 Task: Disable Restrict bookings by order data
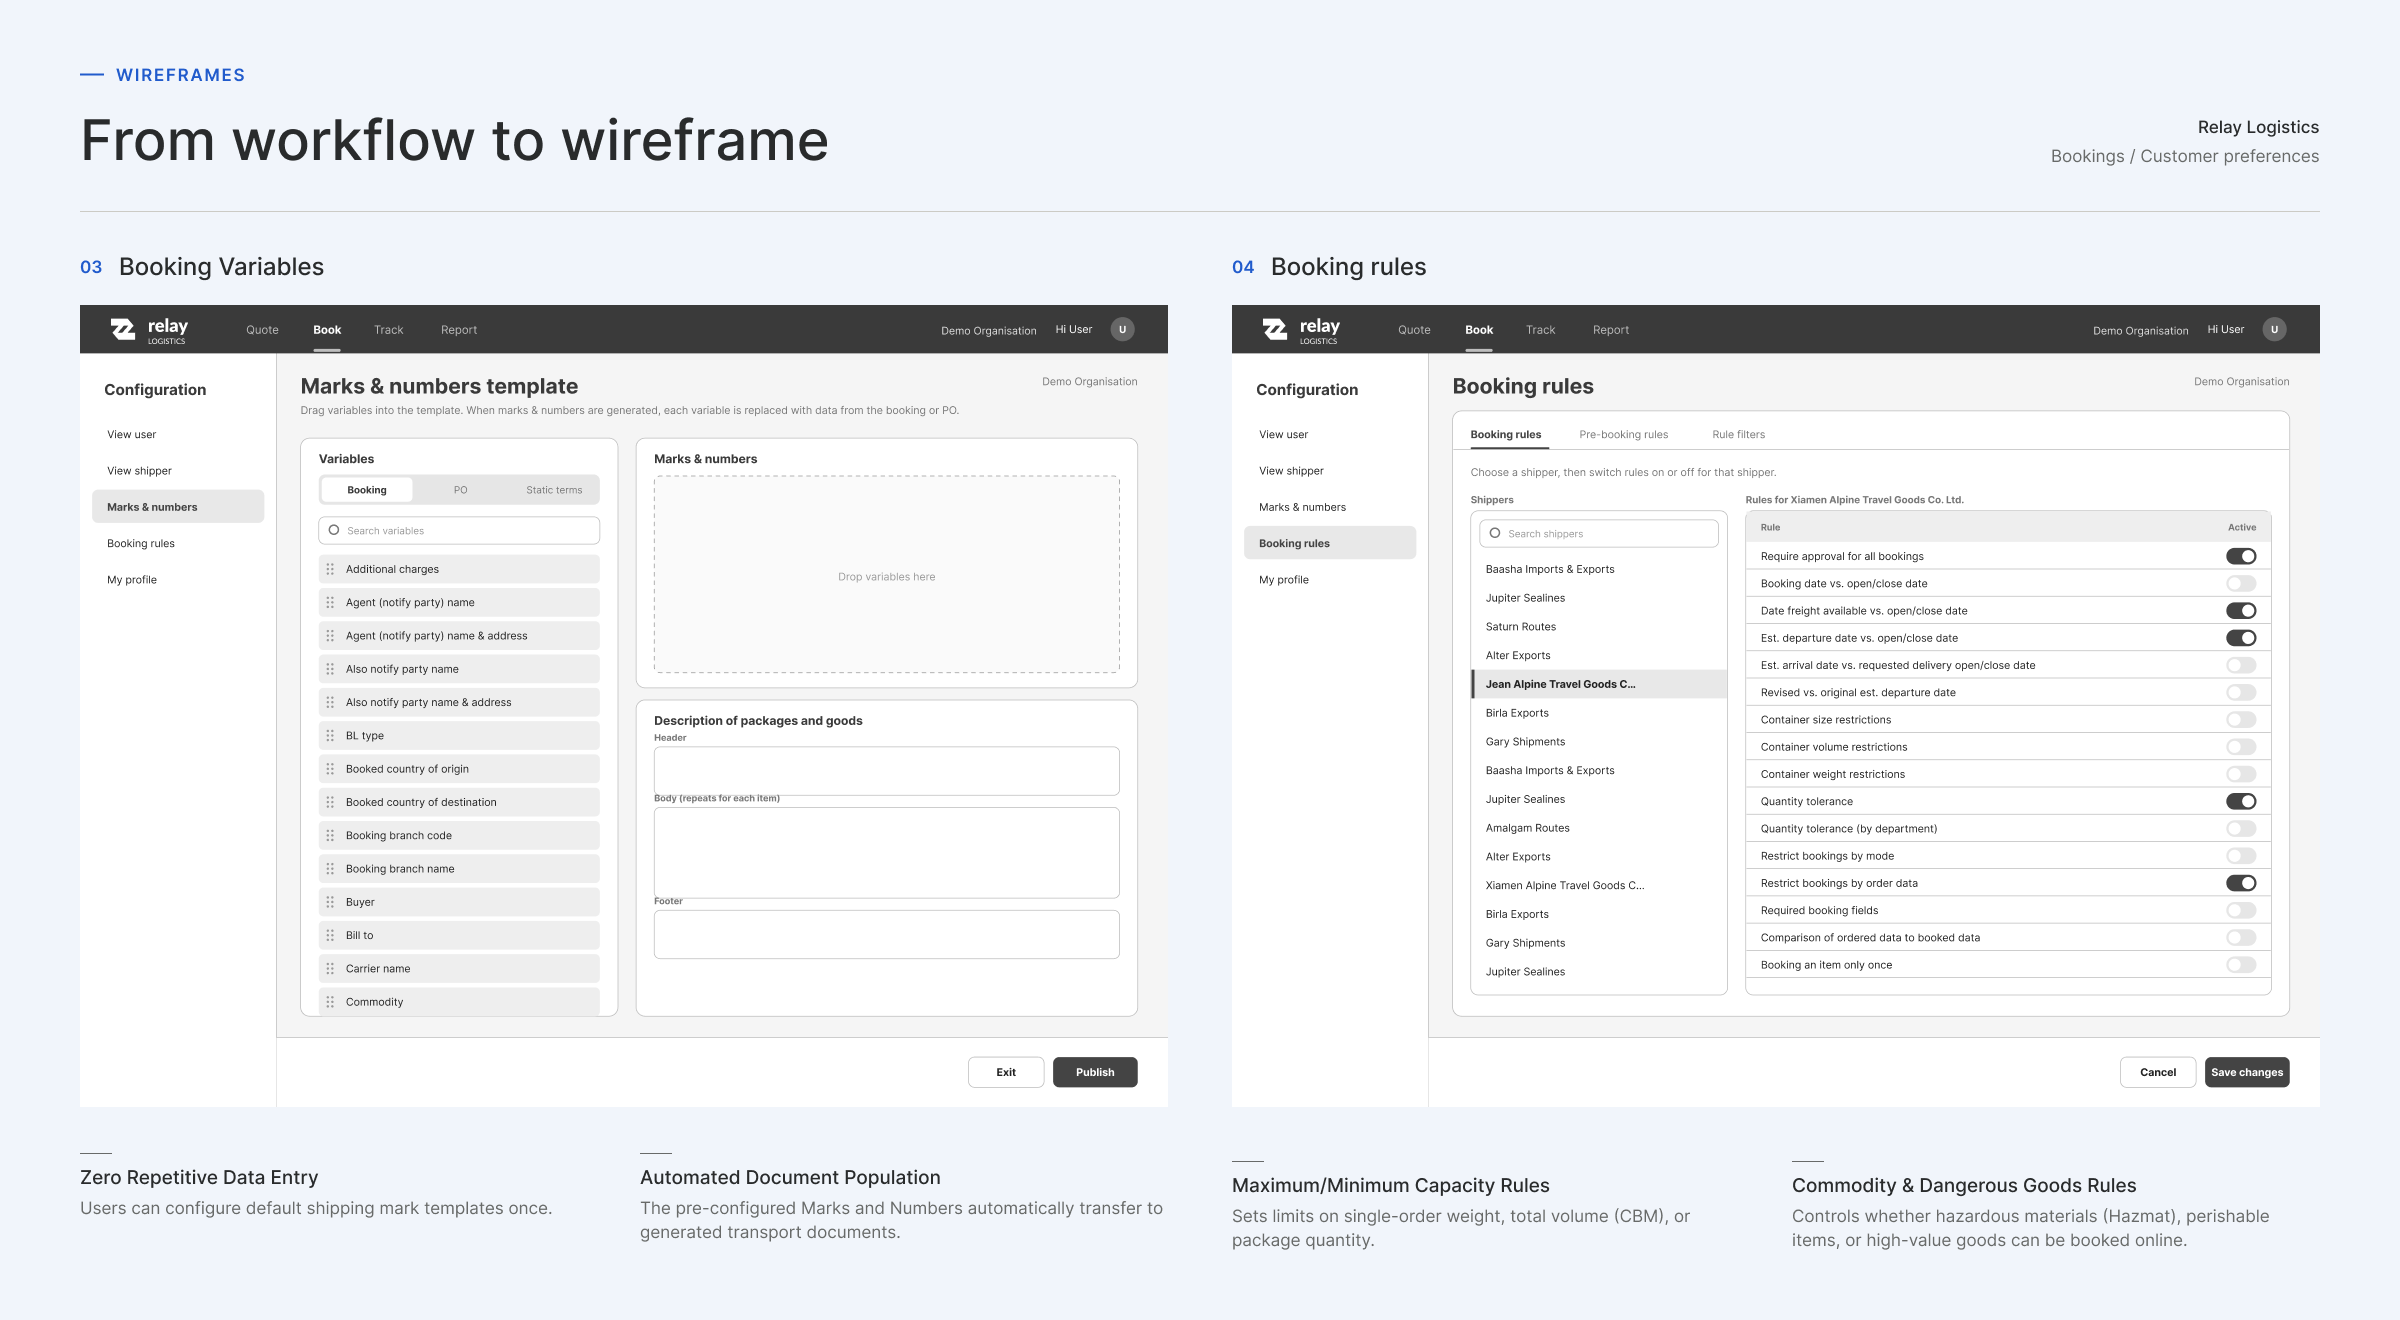[2241, 883]
